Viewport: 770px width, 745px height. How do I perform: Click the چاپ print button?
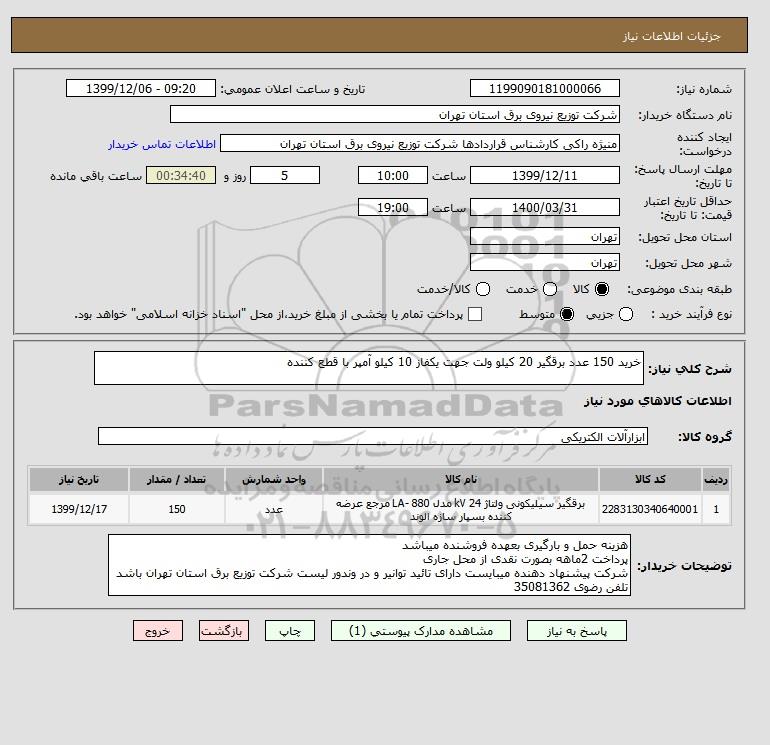coord(290,631)
